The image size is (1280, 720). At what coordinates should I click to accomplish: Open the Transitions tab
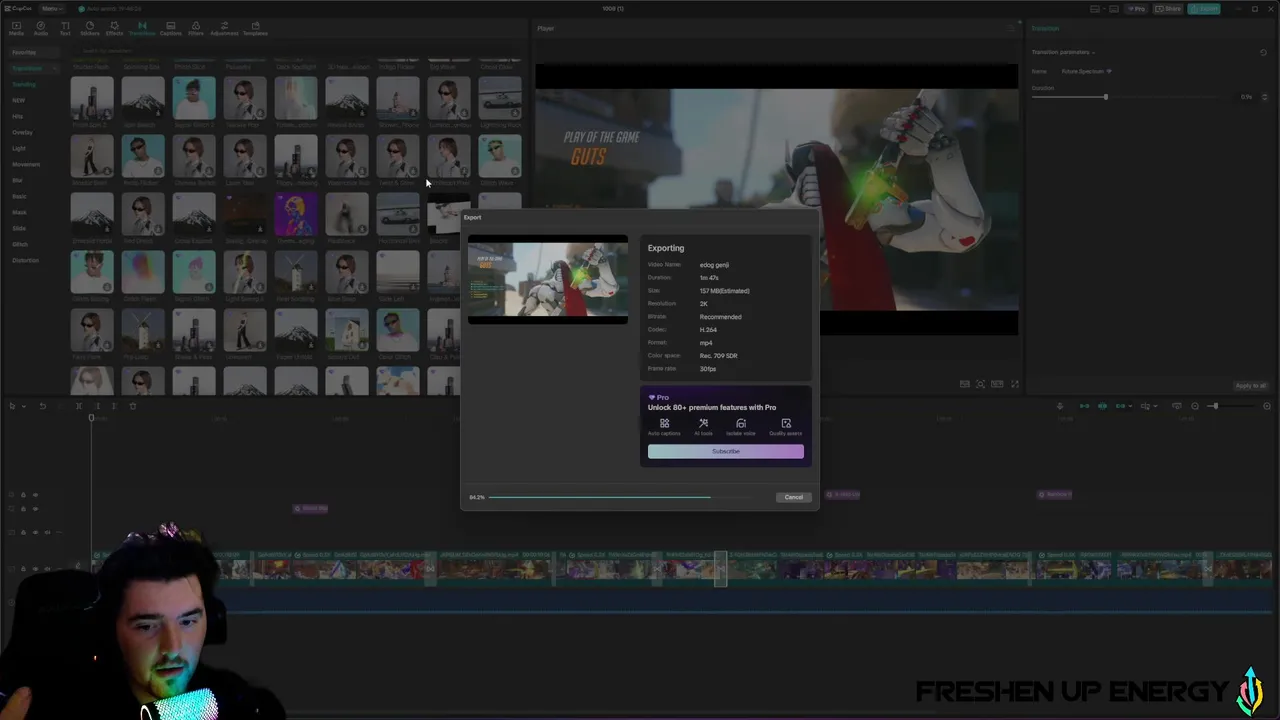(142, 28)
